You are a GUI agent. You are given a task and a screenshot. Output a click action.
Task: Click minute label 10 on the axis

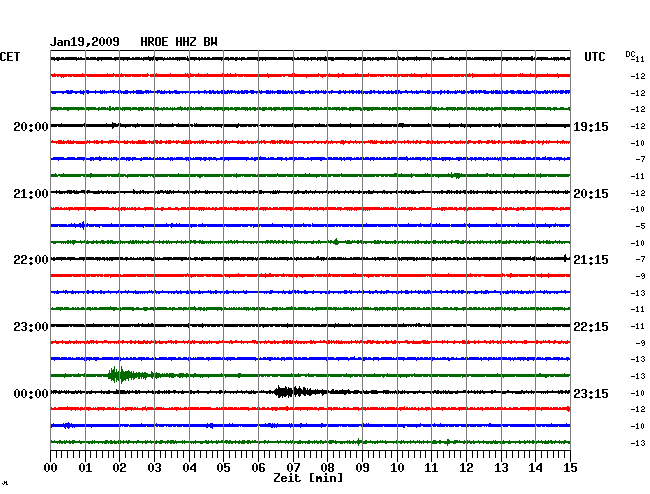click(x=397, y=468)
